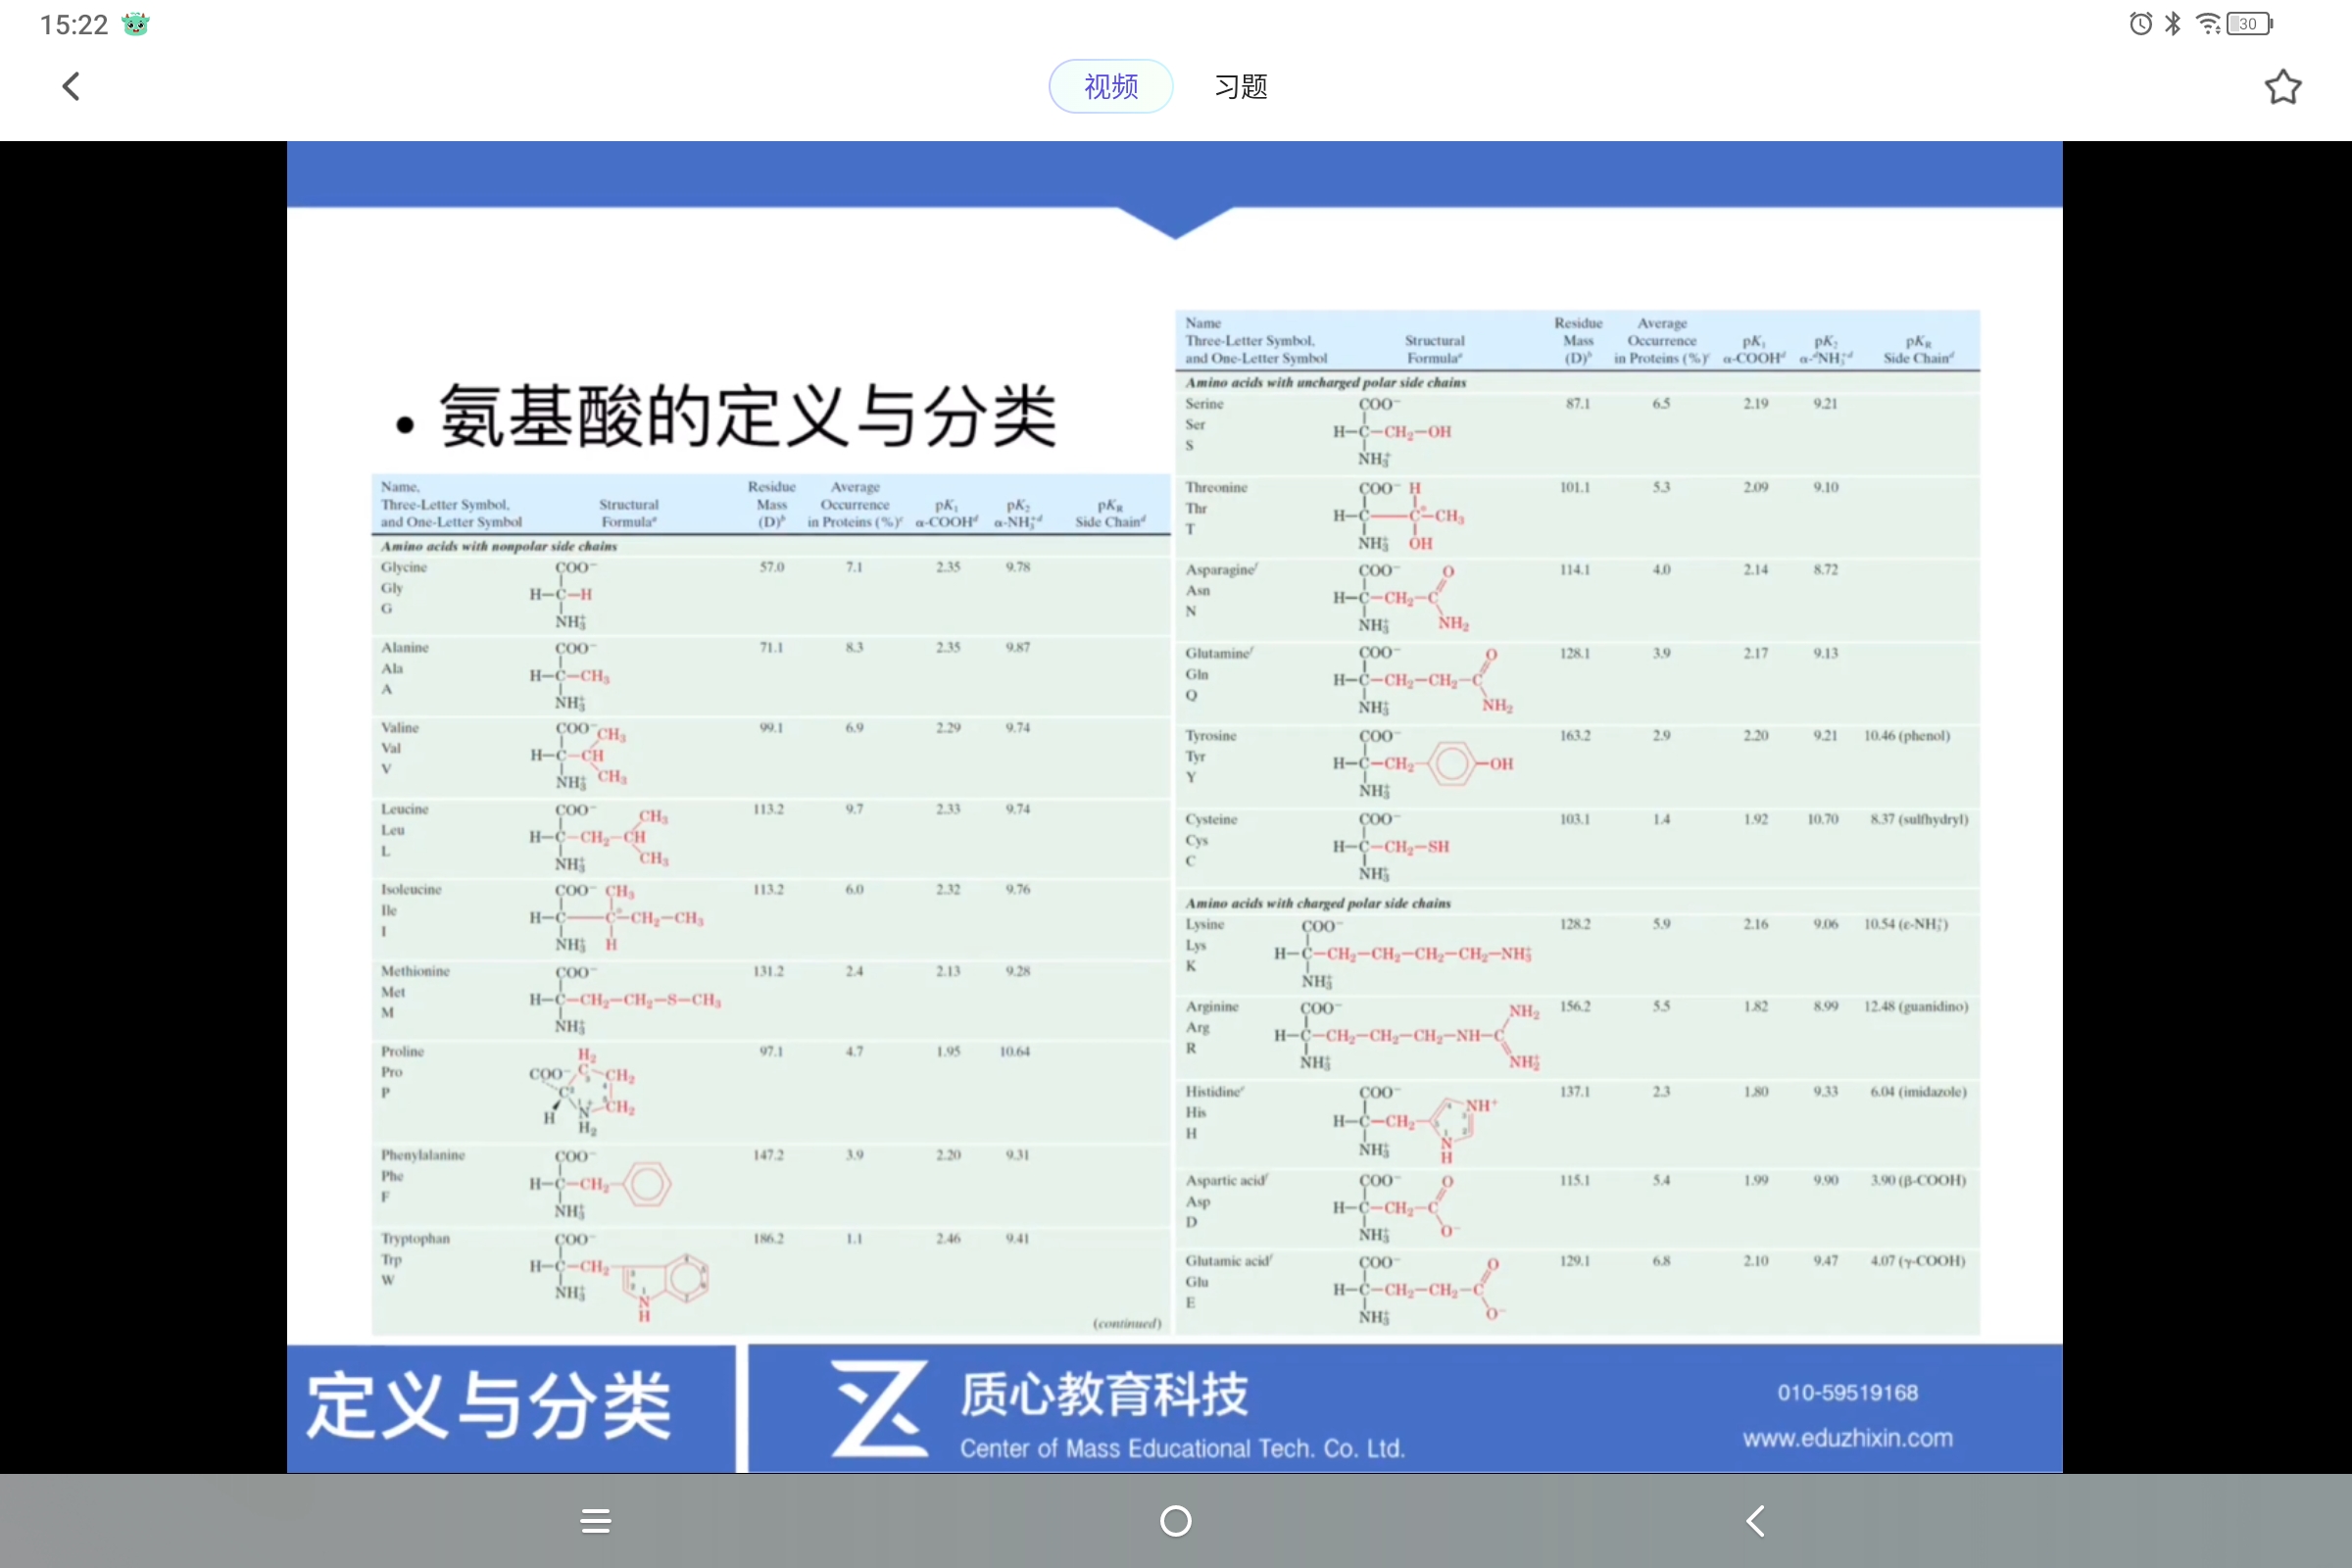Tap the green mascot notification icon

[135, 24]
